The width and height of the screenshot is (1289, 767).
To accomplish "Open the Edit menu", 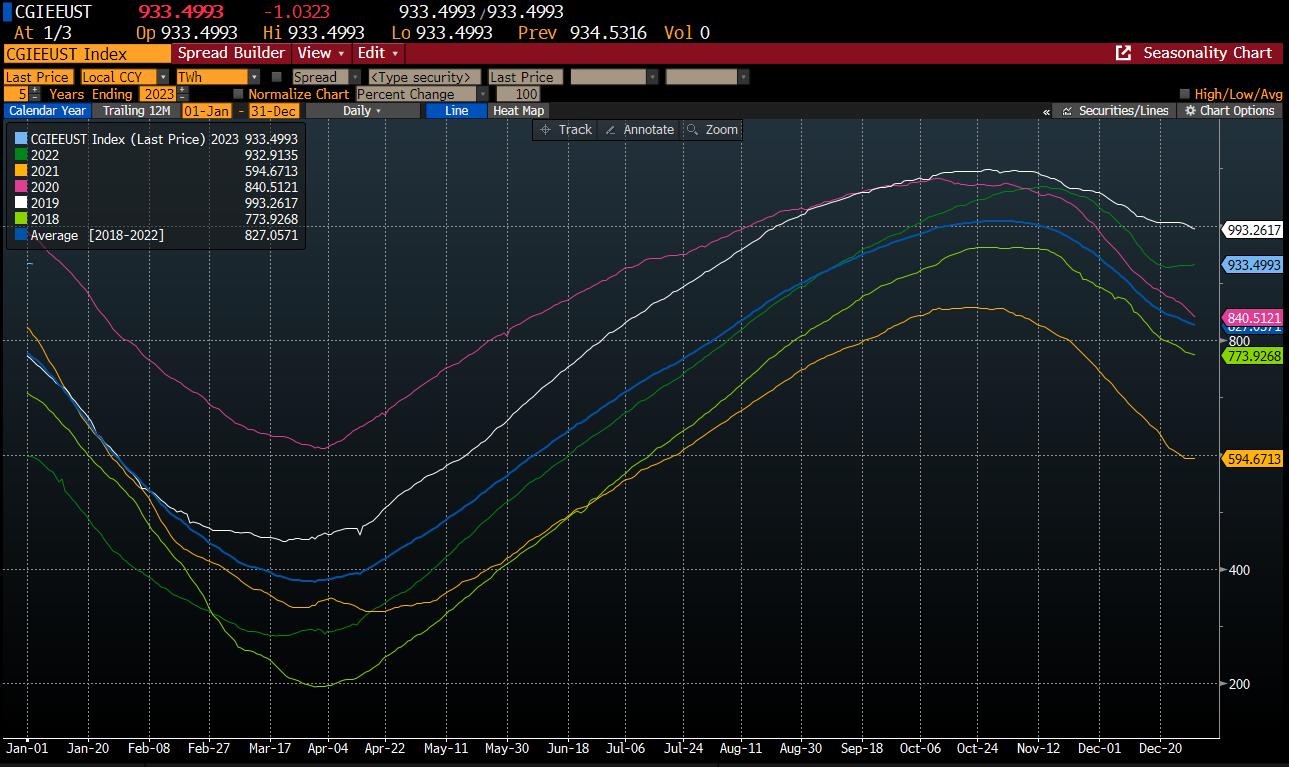I will coord(378,53).
